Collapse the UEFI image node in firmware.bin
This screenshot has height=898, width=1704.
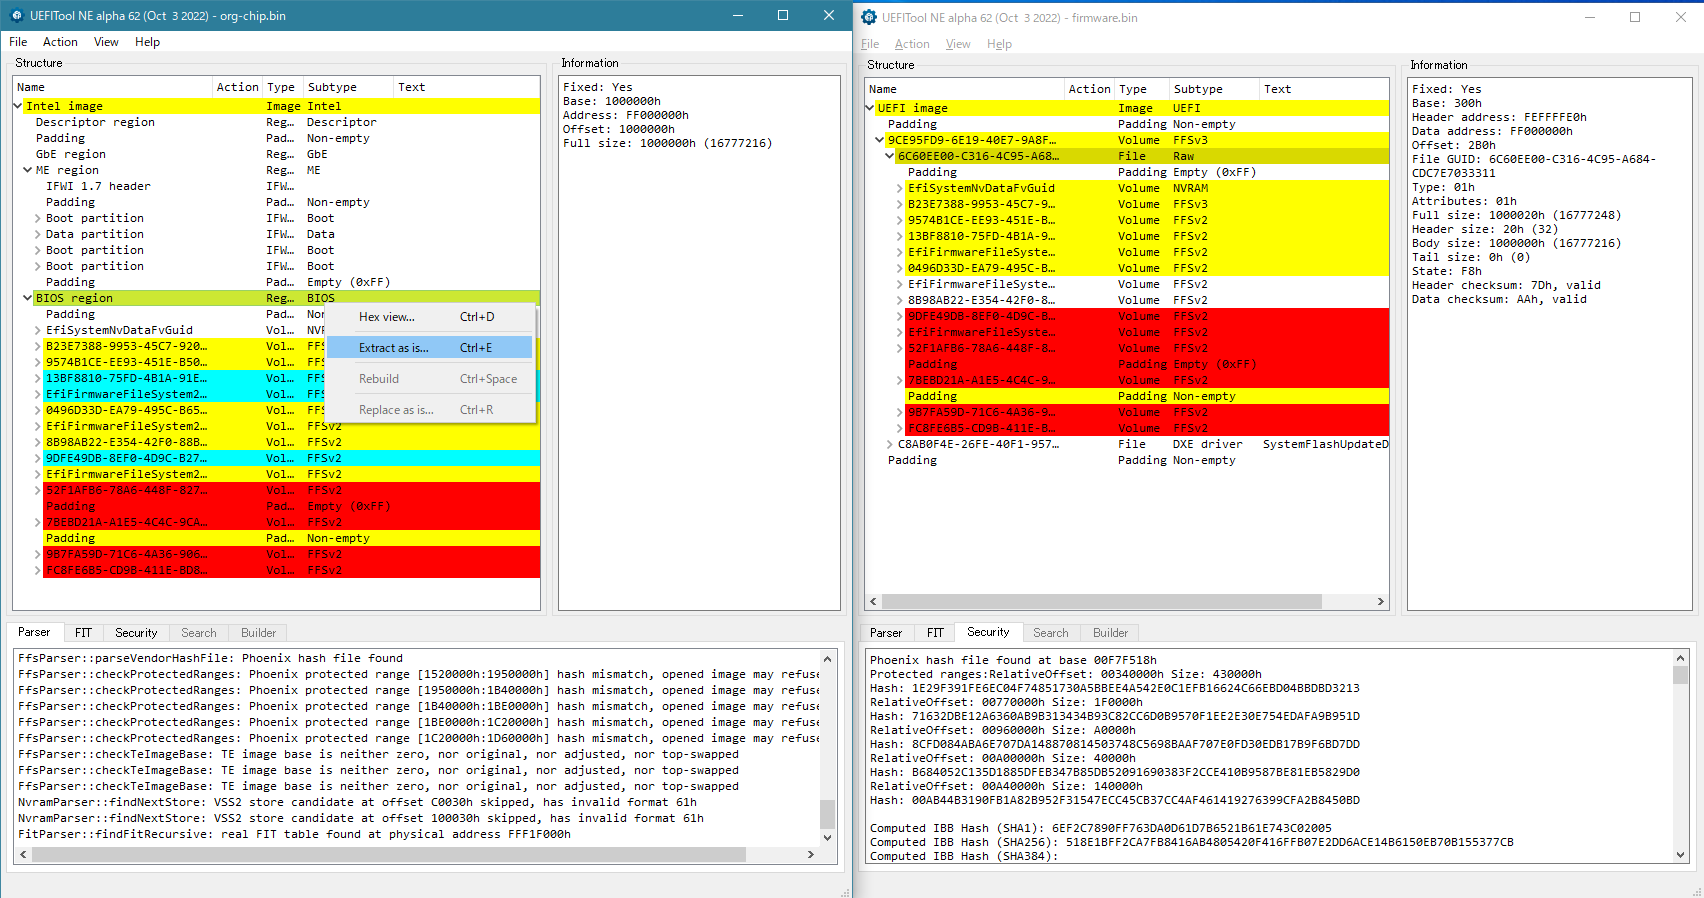[870, 108]
